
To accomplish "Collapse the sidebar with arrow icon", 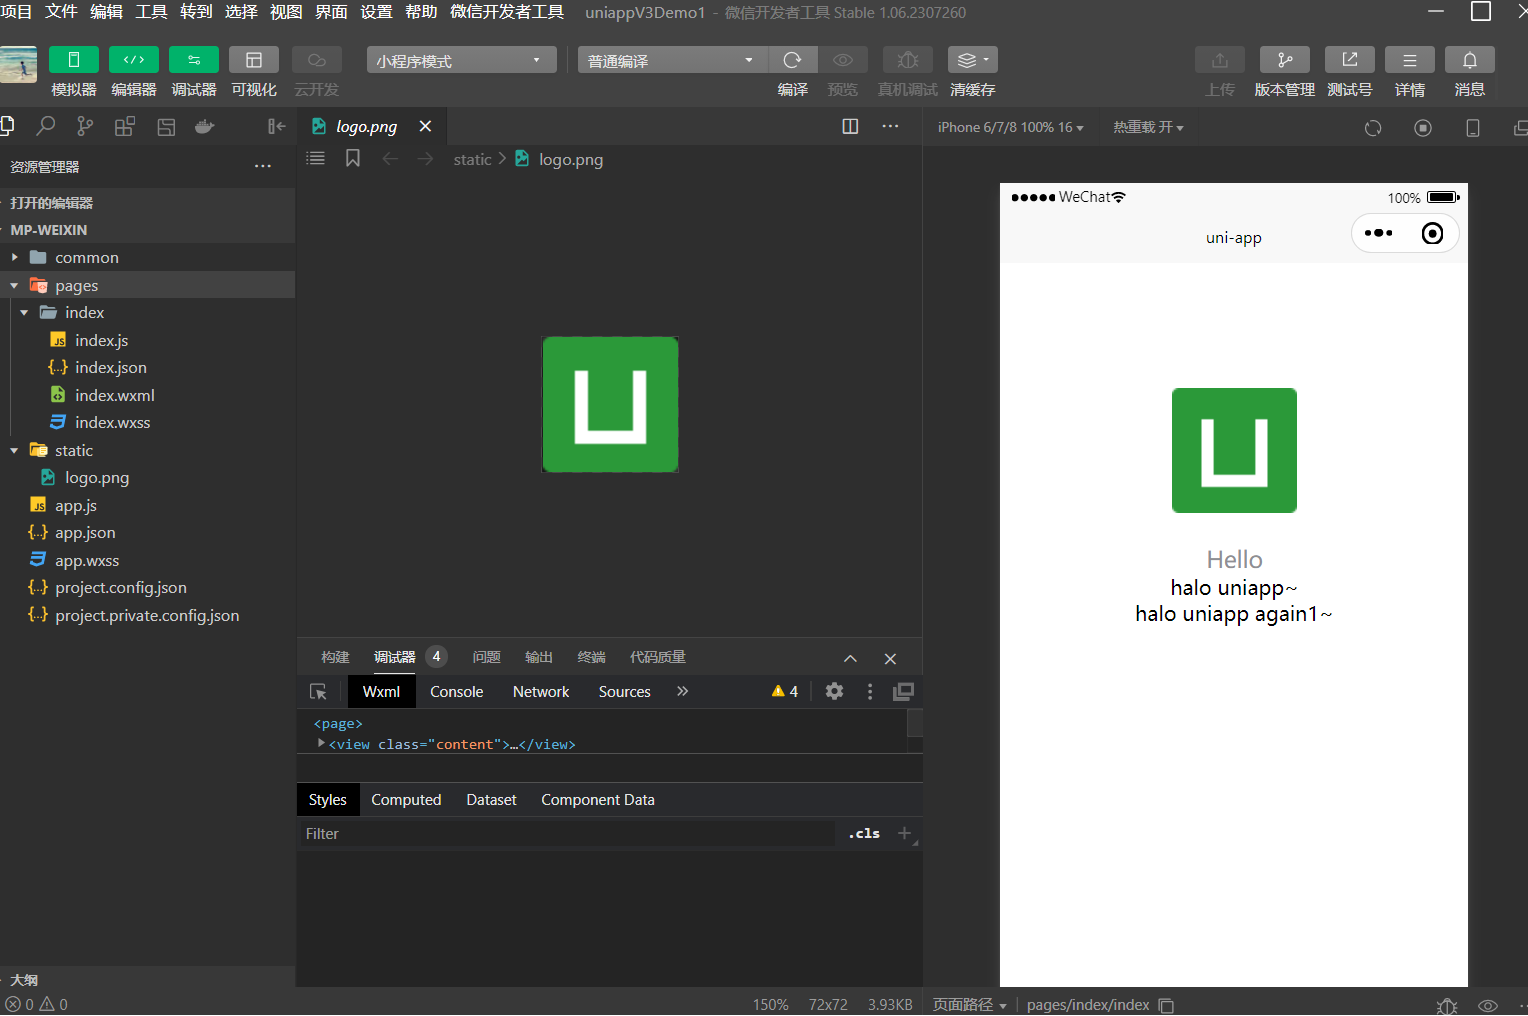I will pos(277,126).
